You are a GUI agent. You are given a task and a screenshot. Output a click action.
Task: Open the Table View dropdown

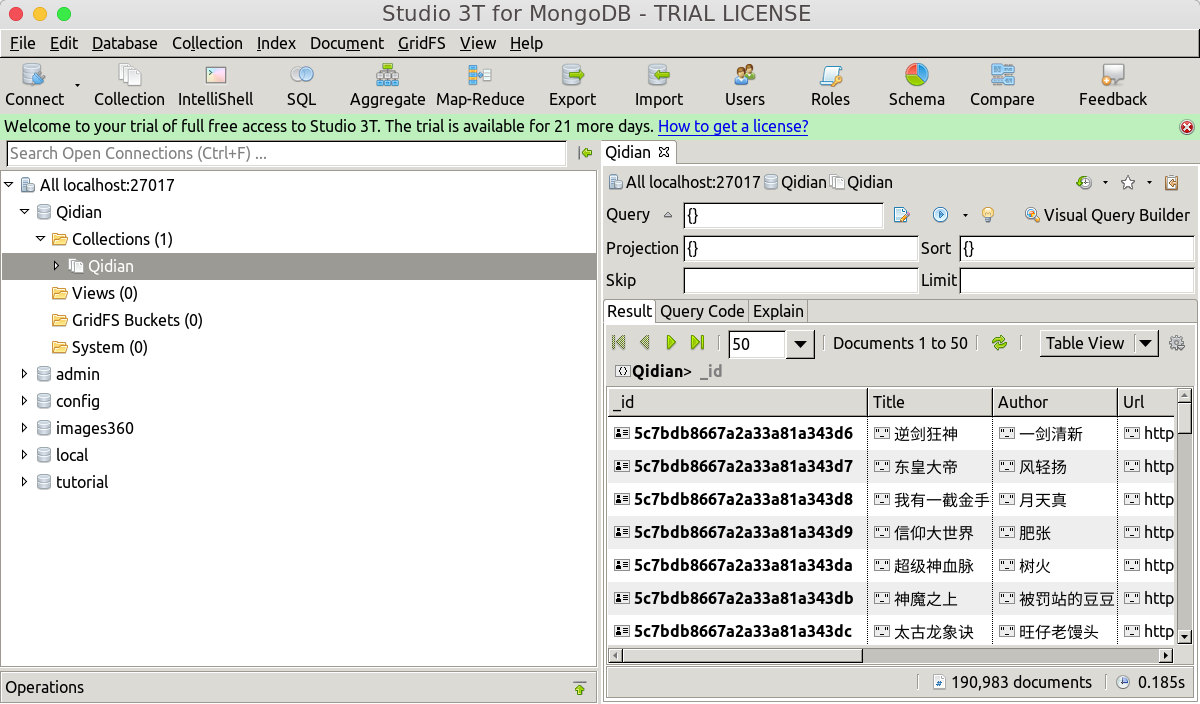click(1146, 343)
